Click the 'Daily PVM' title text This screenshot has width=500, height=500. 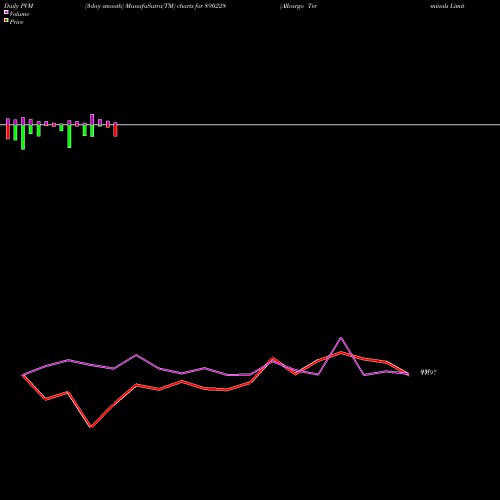click(x=19, y=6)
